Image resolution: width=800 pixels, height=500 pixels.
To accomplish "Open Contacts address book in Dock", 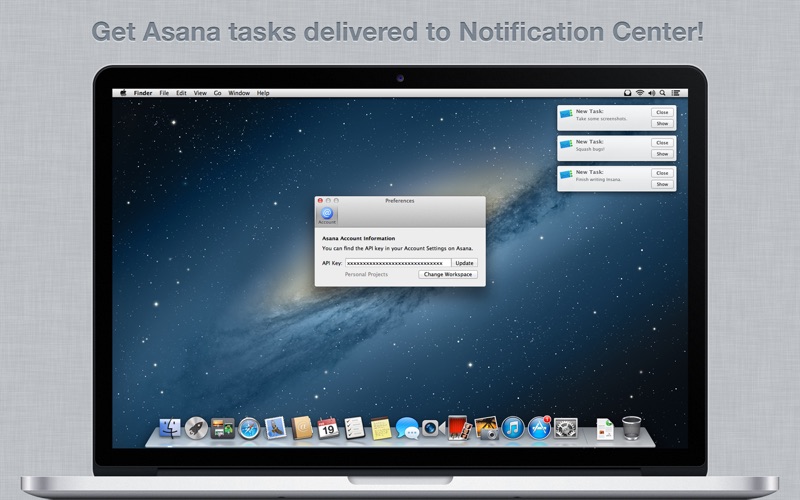I will click(302, 428).
